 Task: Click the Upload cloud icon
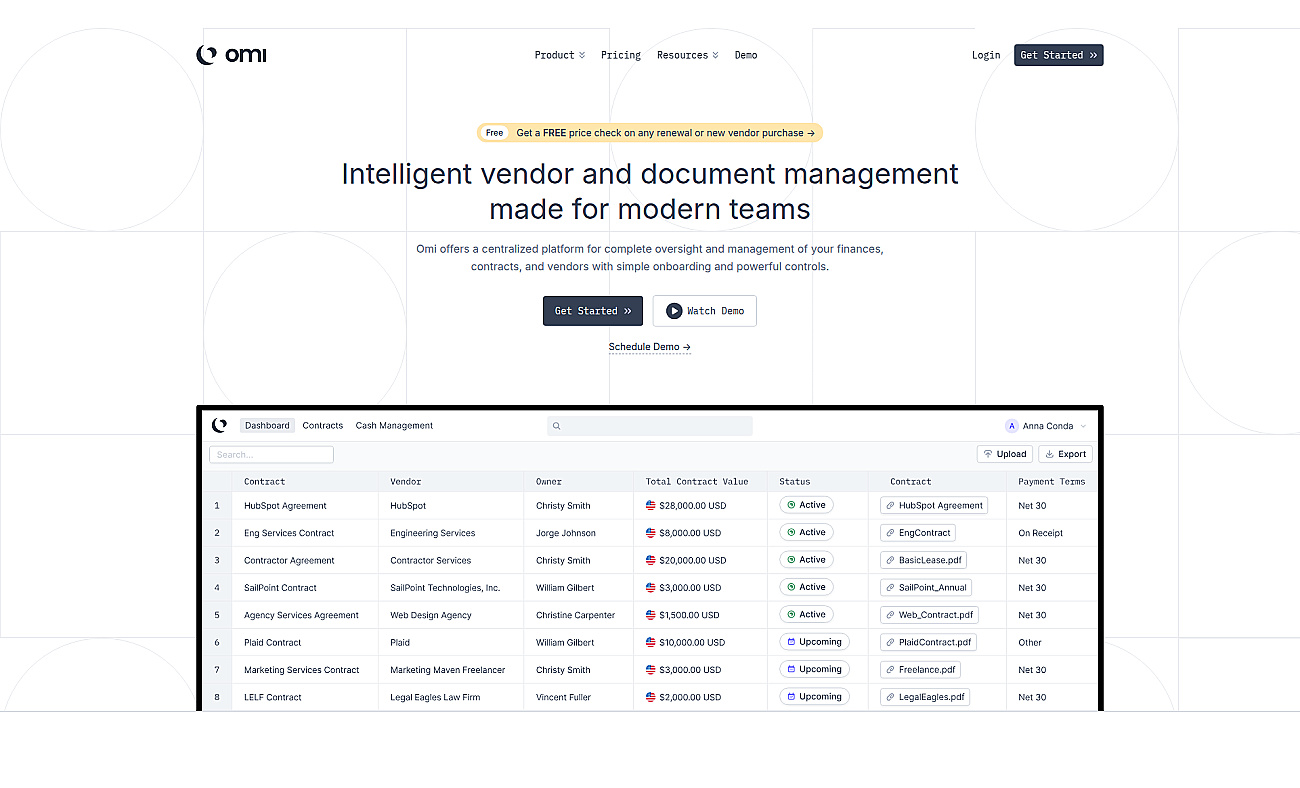(x=988, y=454)
